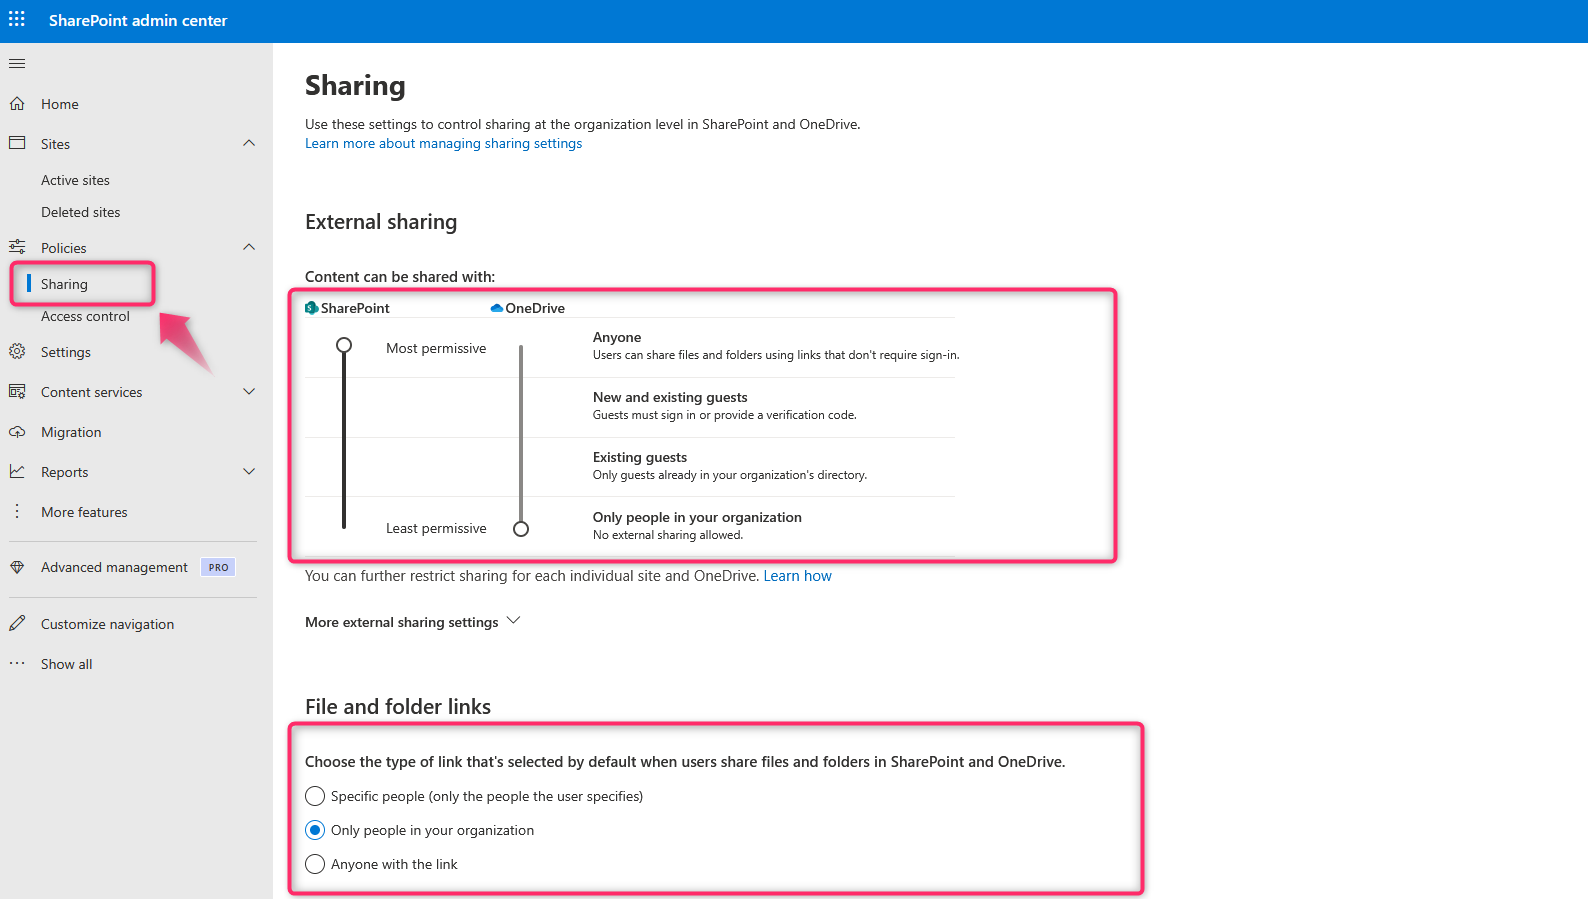Open the Settings page
Image resolution: width=1588 pixels, height=899 pixels.
coord(66,352)
